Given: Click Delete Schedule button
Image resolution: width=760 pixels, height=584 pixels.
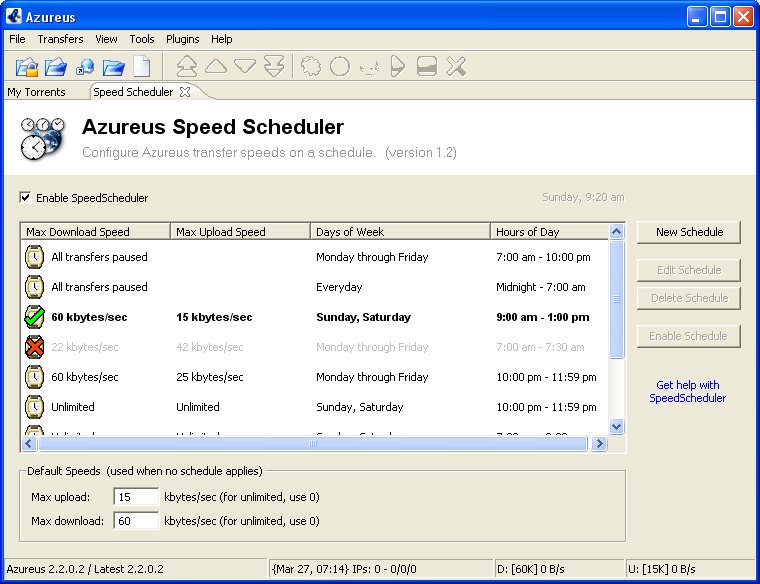Looking at the screenshot, I should 689,298.
